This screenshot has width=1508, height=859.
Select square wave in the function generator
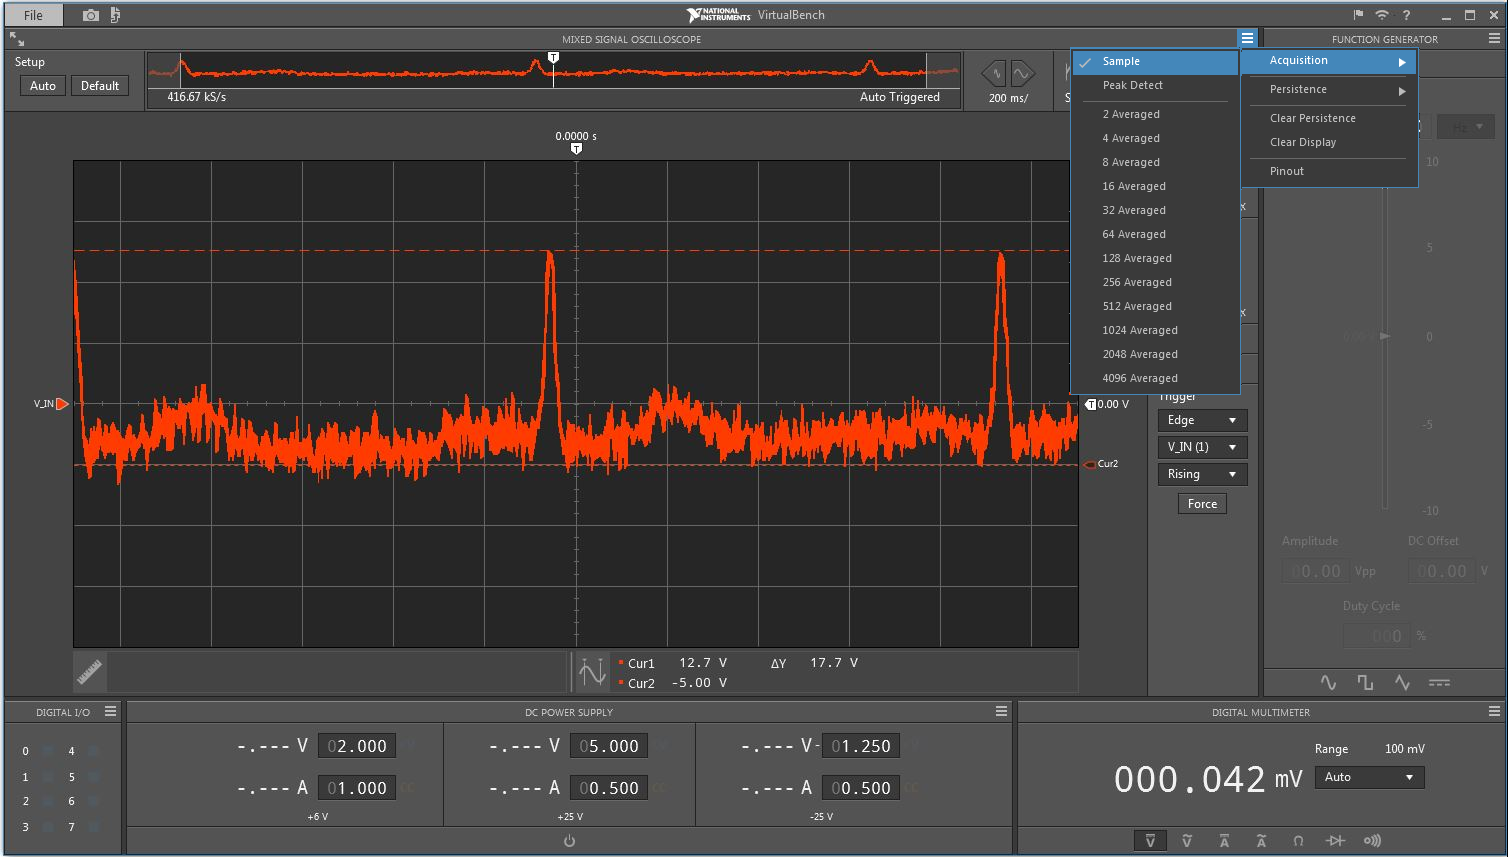[x=1365, y=682]
